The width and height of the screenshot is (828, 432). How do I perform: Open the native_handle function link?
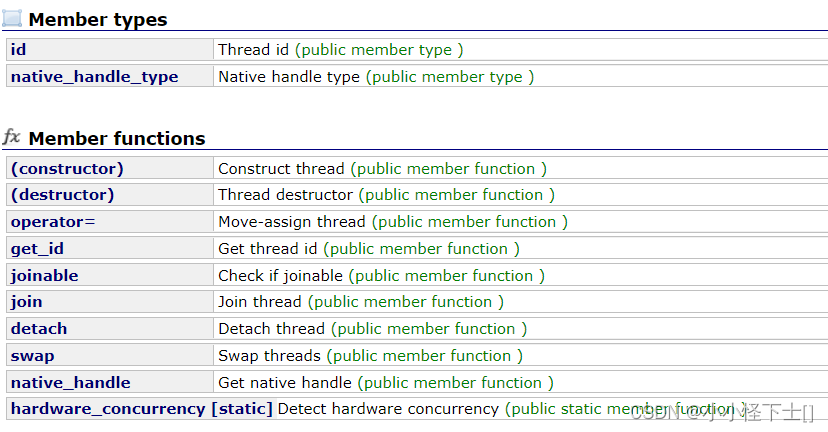click(70, 382)
